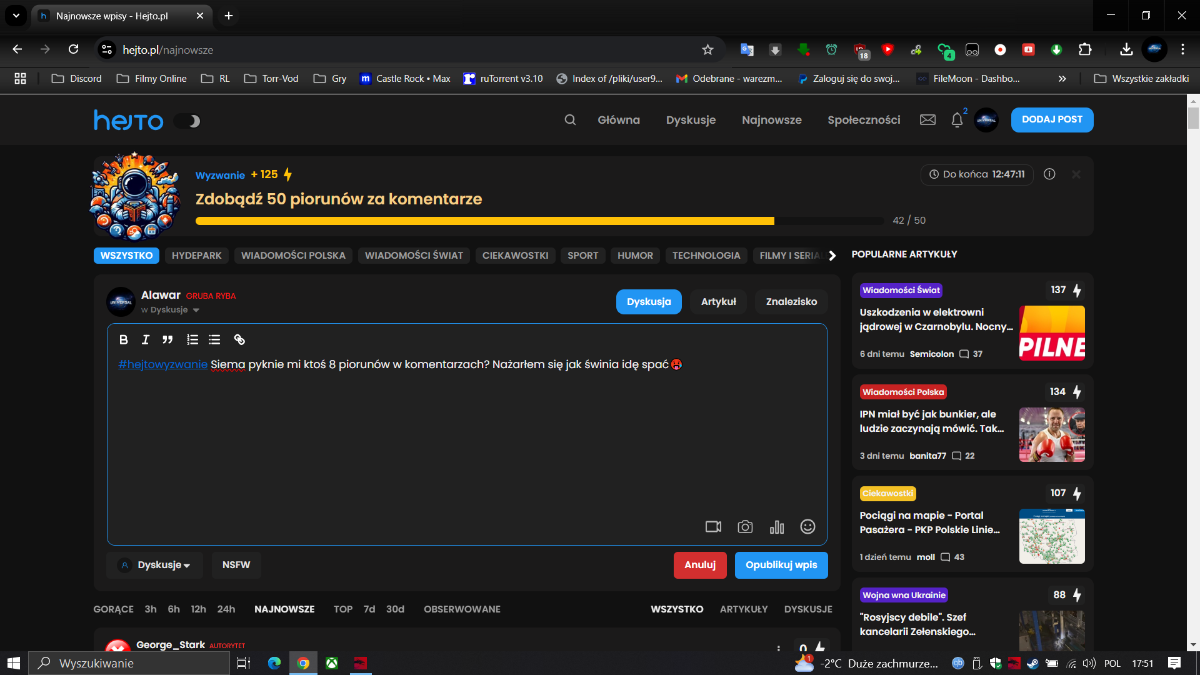
Task: Open Społeczności in the top navigation
Action: tap(864, 120)
